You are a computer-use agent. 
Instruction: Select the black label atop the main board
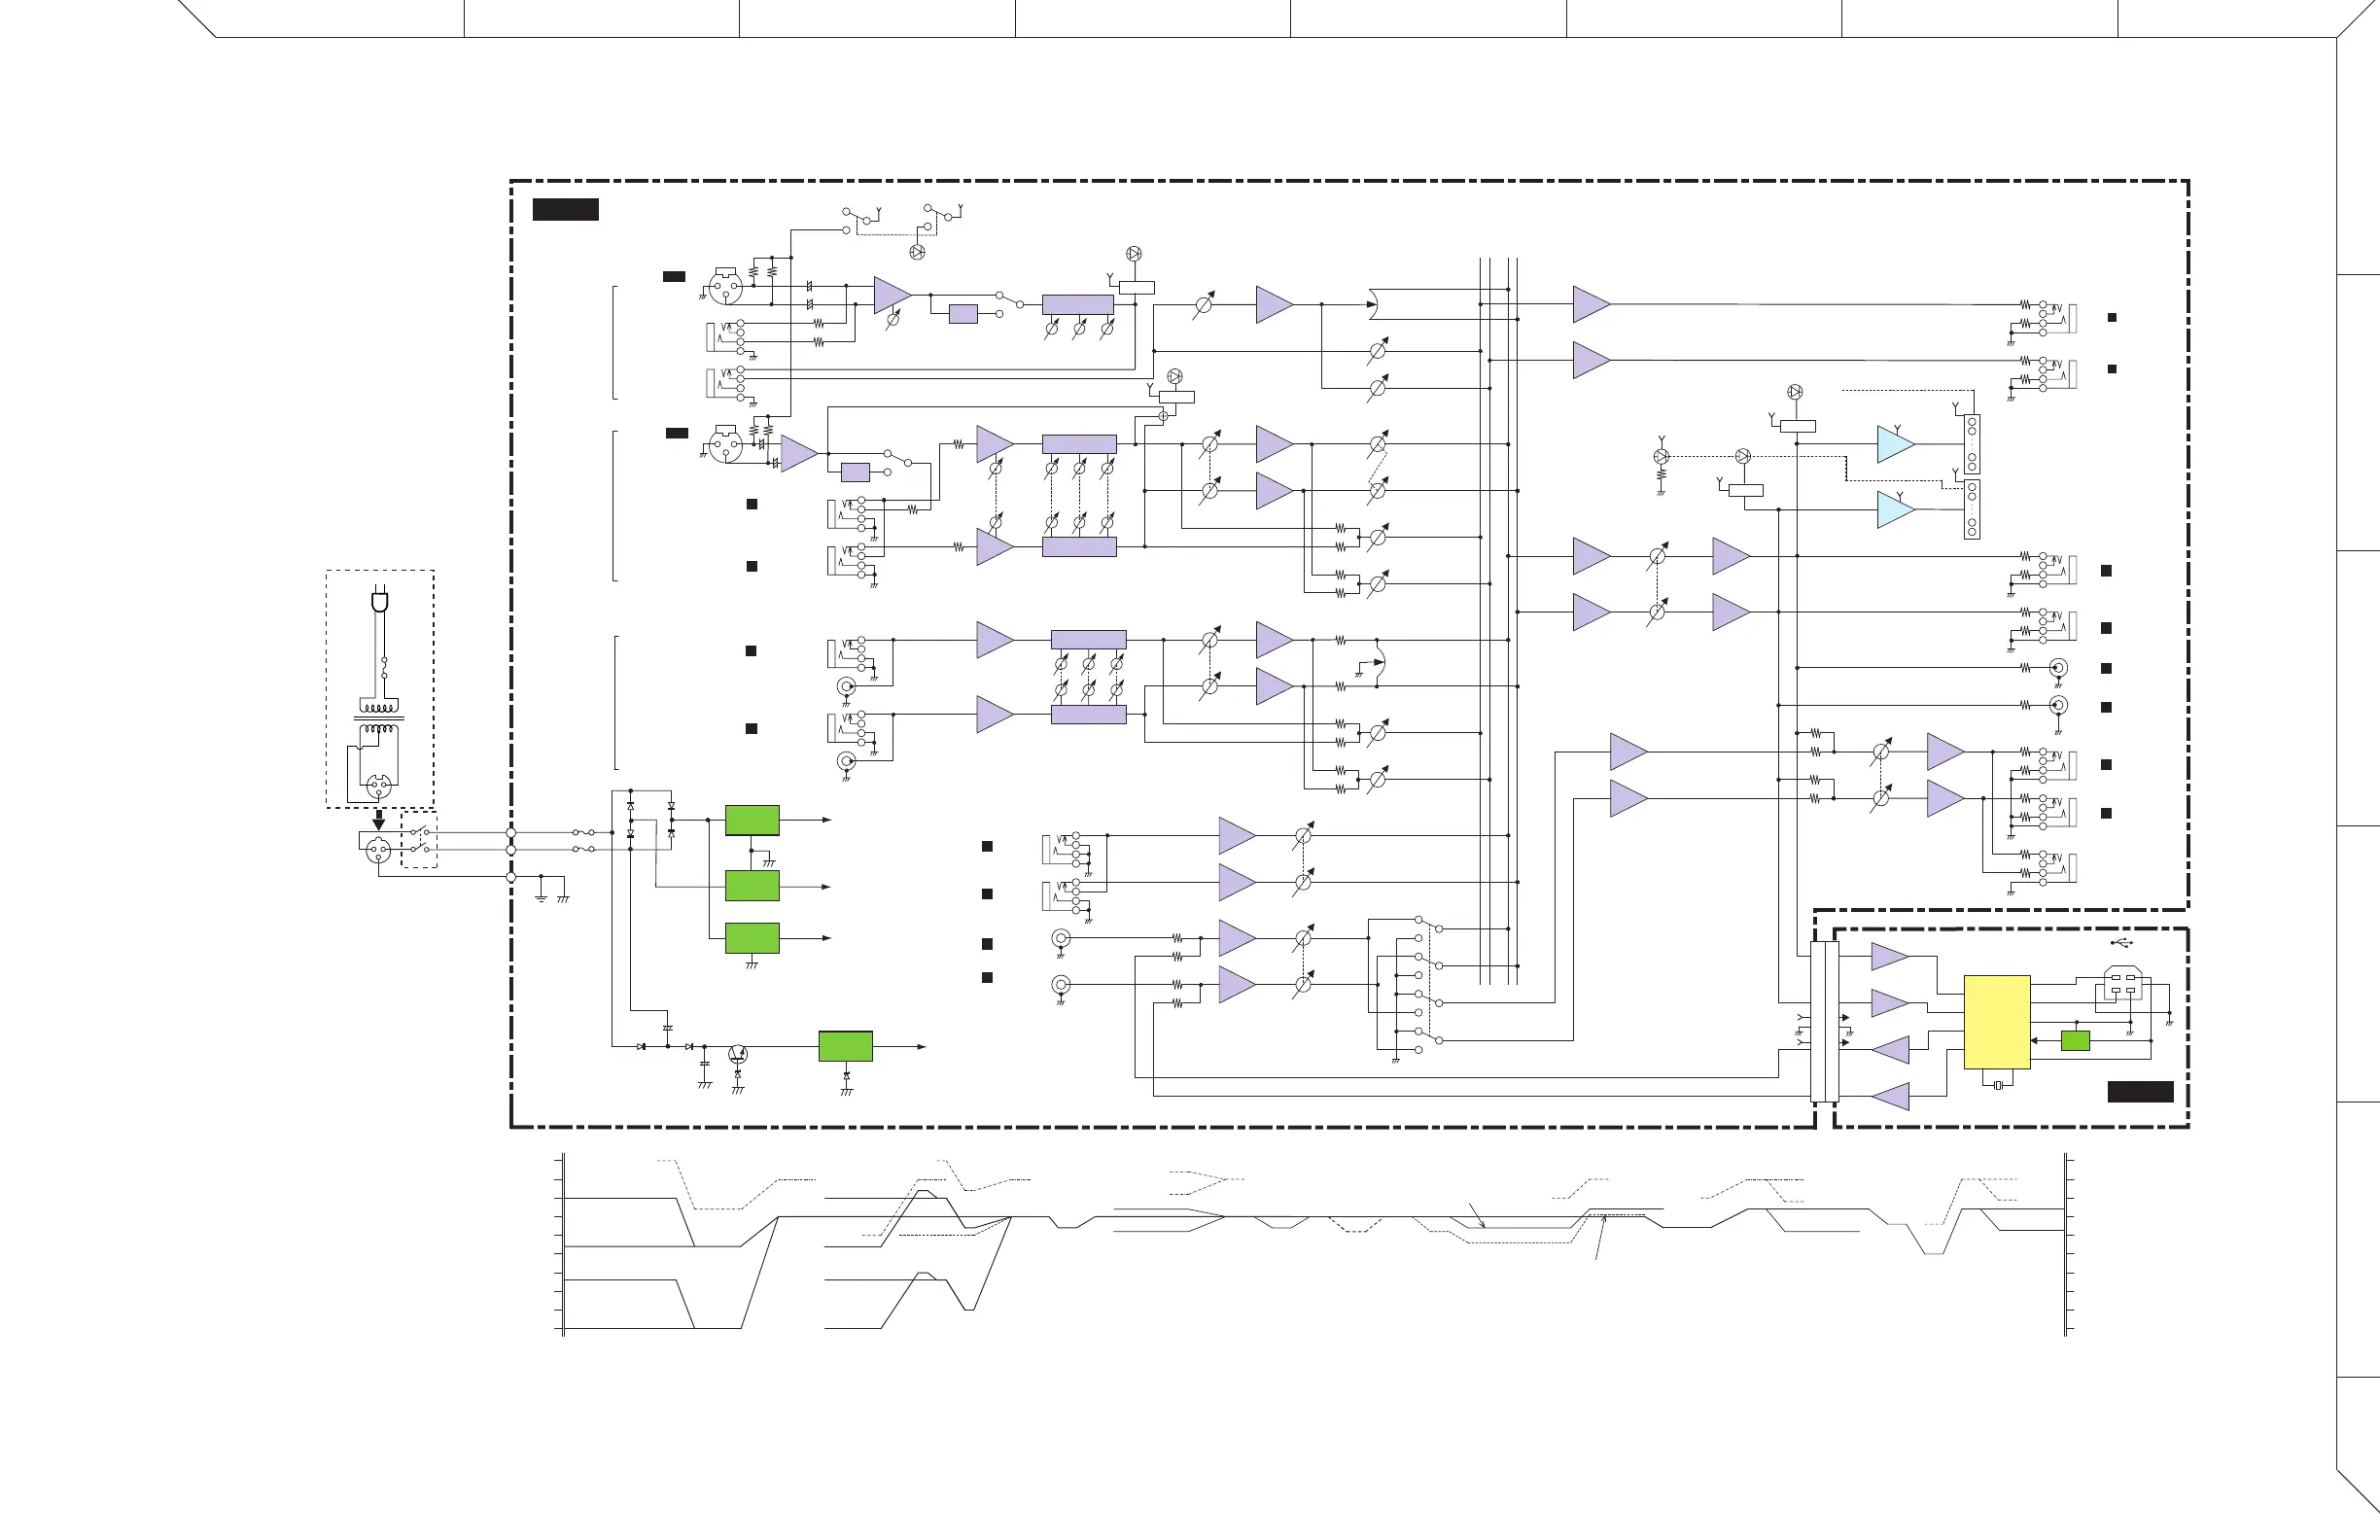point(565,209)
